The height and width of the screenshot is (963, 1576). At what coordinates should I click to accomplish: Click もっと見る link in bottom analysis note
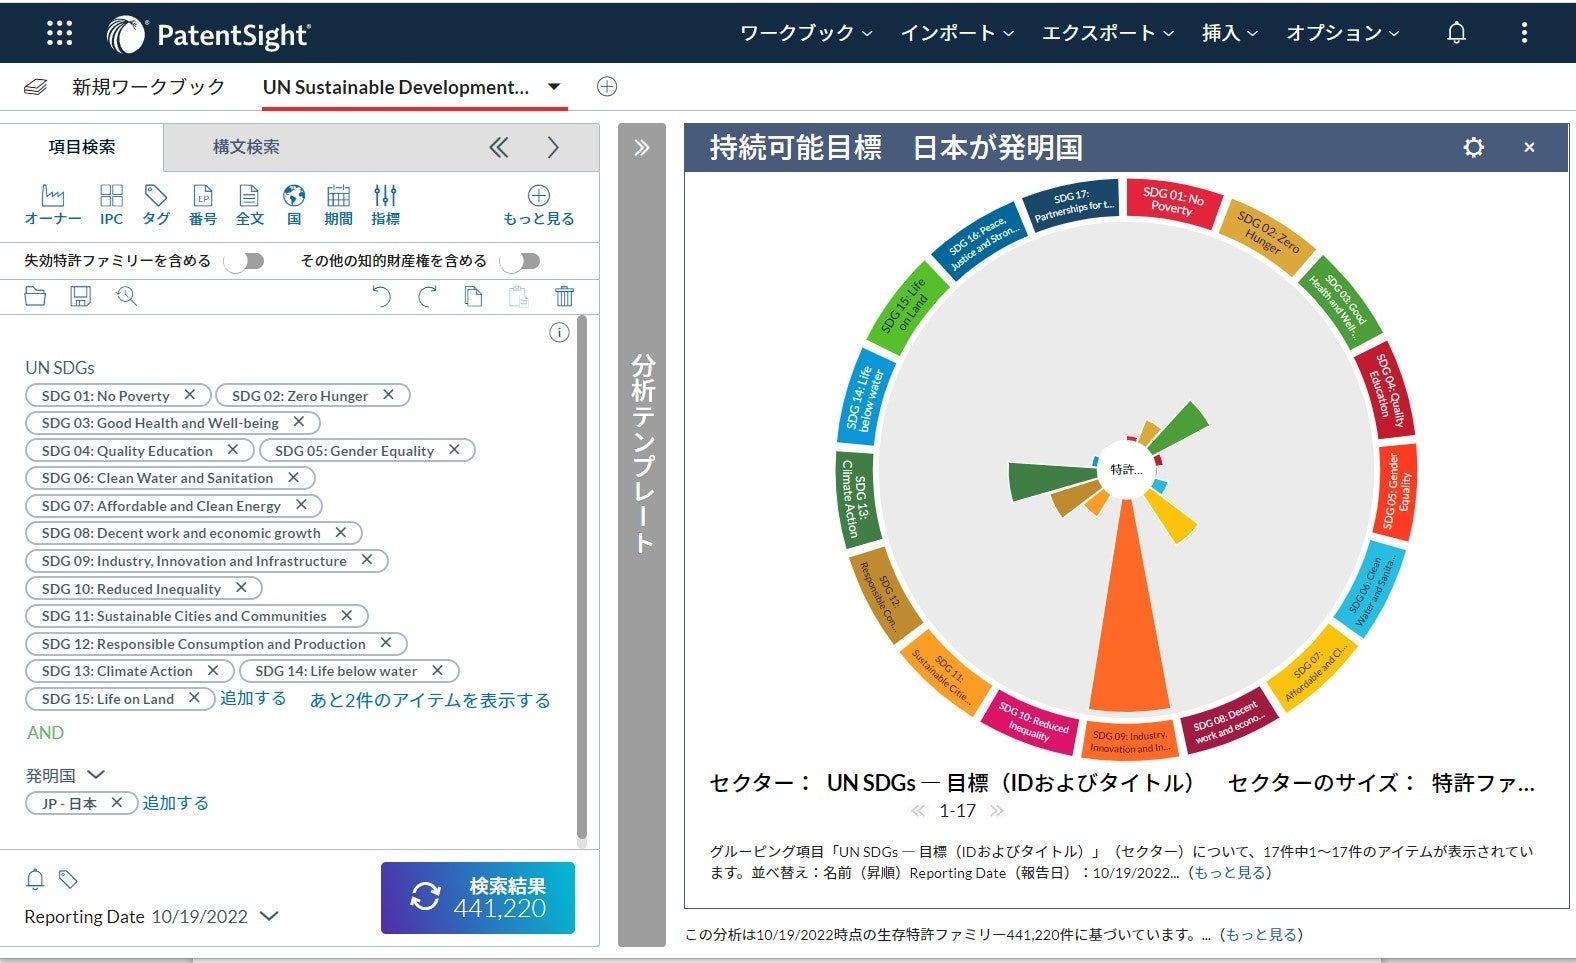coord(1261,935)
